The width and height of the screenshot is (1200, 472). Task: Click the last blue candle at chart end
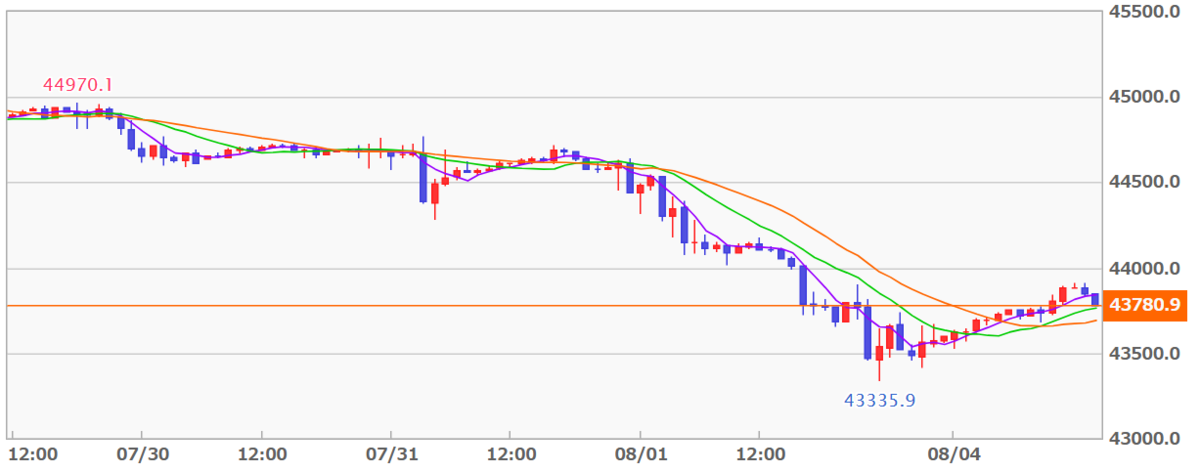pyautogui.click(x=1095, y=298)
